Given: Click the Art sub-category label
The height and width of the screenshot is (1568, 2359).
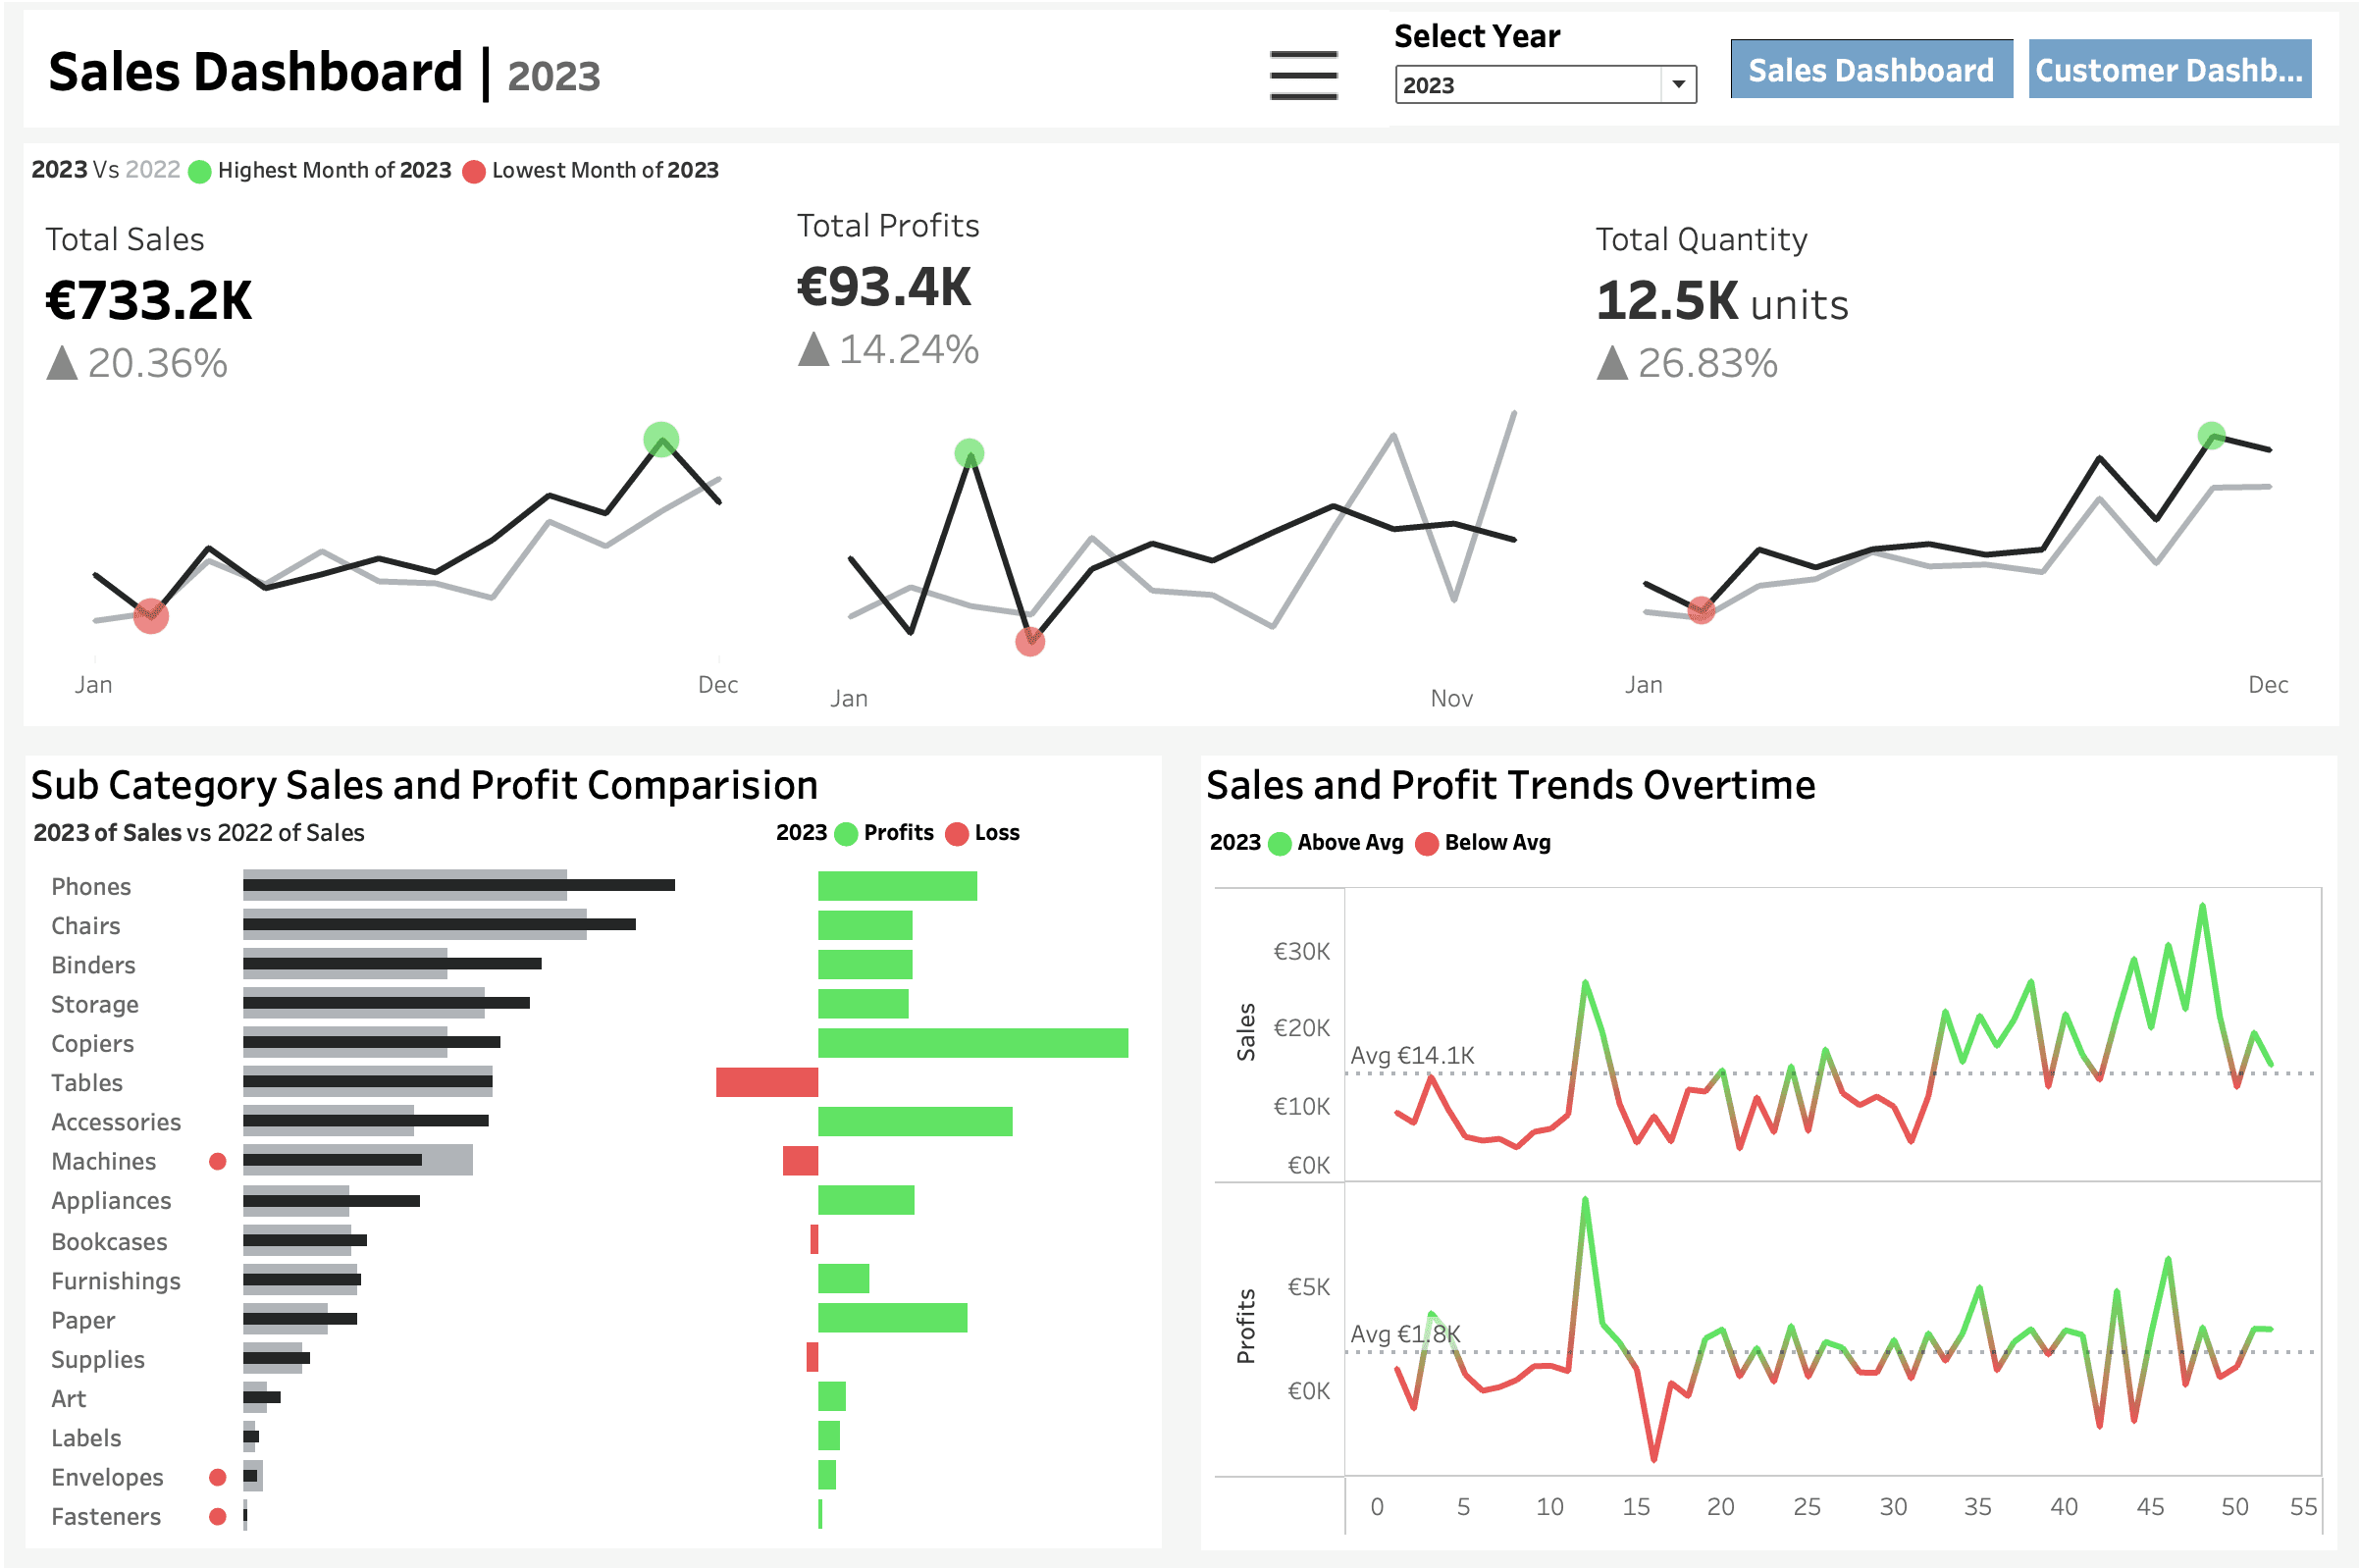Looking at the screenshot, I should [x=69, y=1399].
